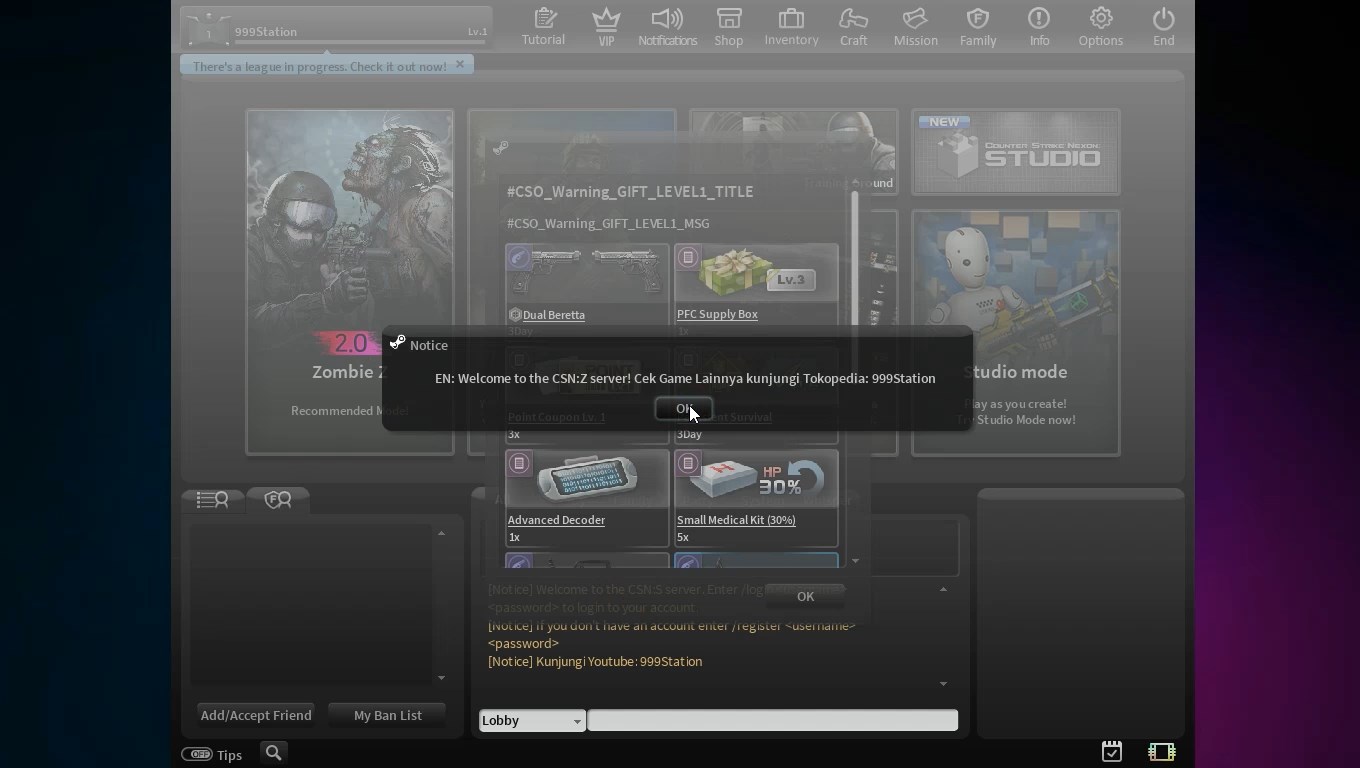Switch to the family search tab
The width and height of the screenshot is (1360, 768).
(x=278, y=500)
